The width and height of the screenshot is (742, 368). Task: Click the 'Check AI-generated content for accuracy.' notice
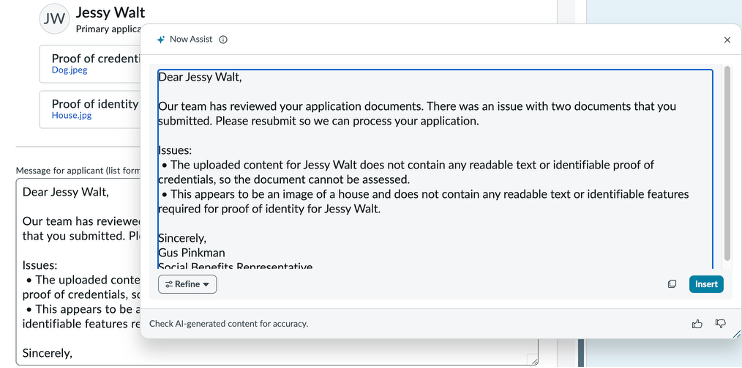pos(229,324)
